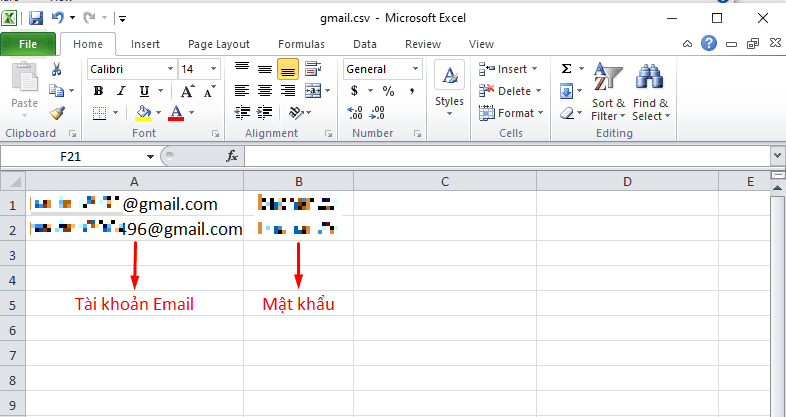Click the Cut scissors icon

click(56, 69)
